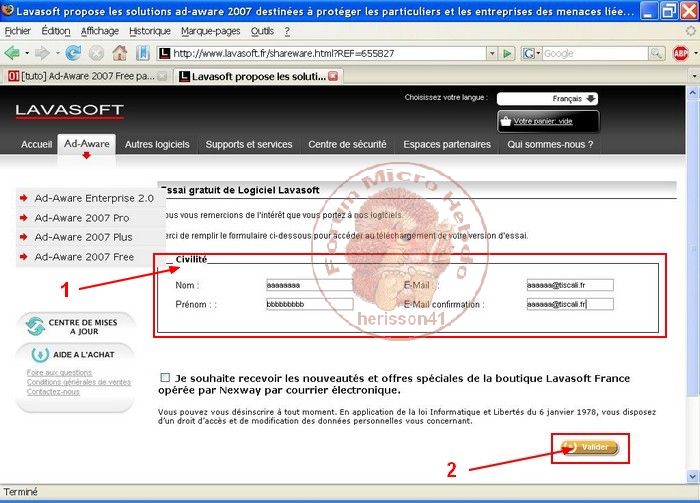Open the Marque-pages menu
Viewport: 700px width, 503px height.
click(x=210, y=31)
